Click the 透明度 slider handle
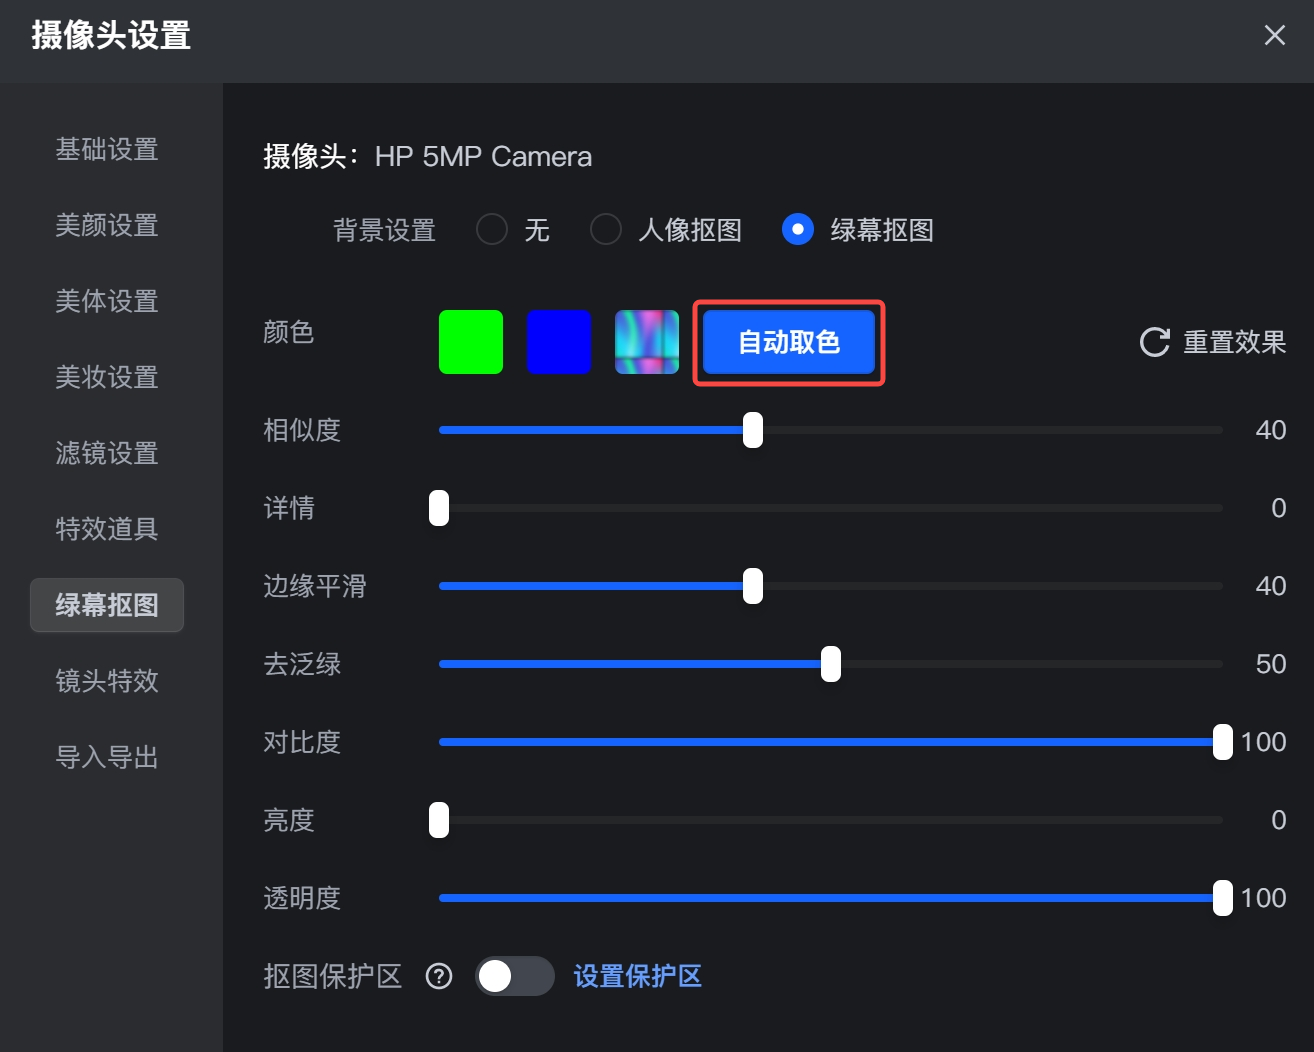The image size is (1314, 1052). (x=1222, y=898)
